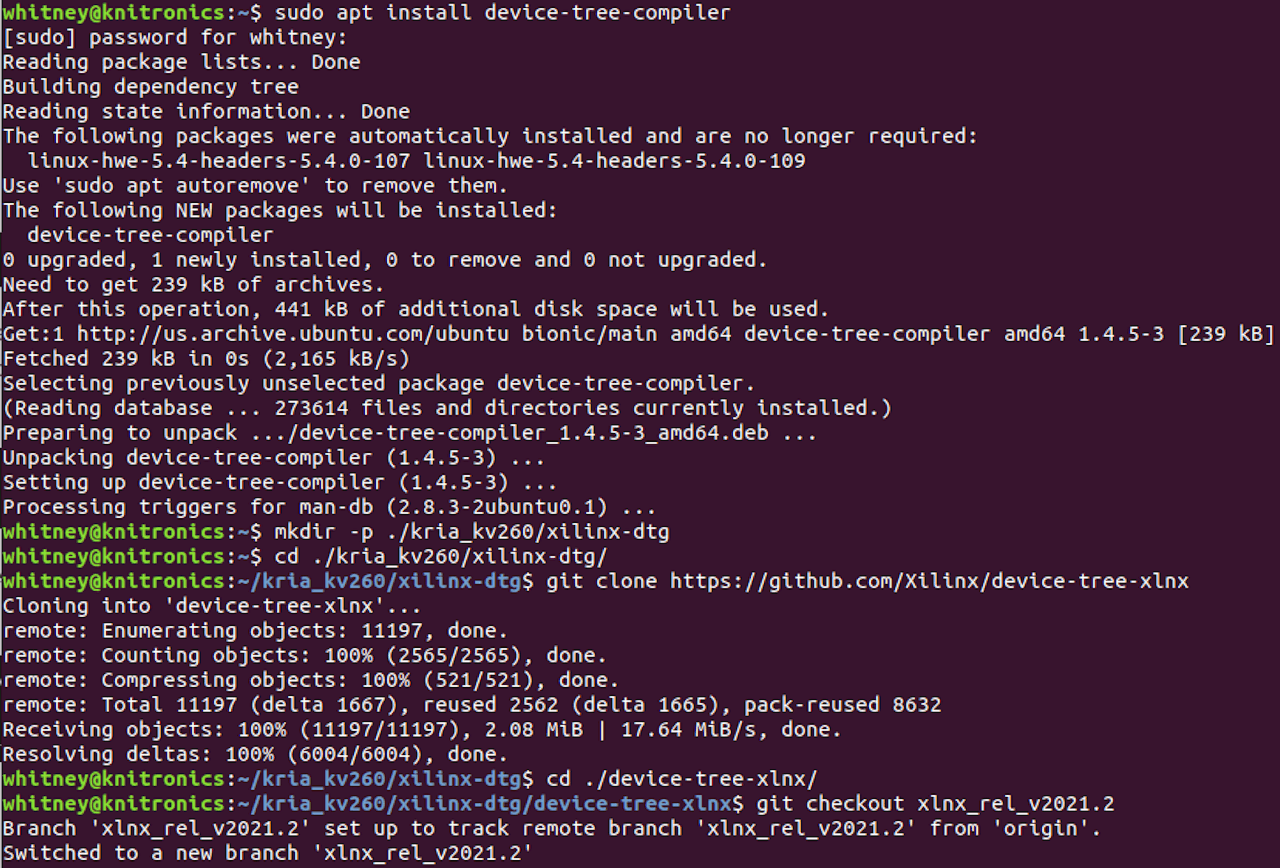The image size is (1280, 868).
Task: Click the github.com/Xilinx/device-tree-xlnx URL
Action: coord(929,581)
